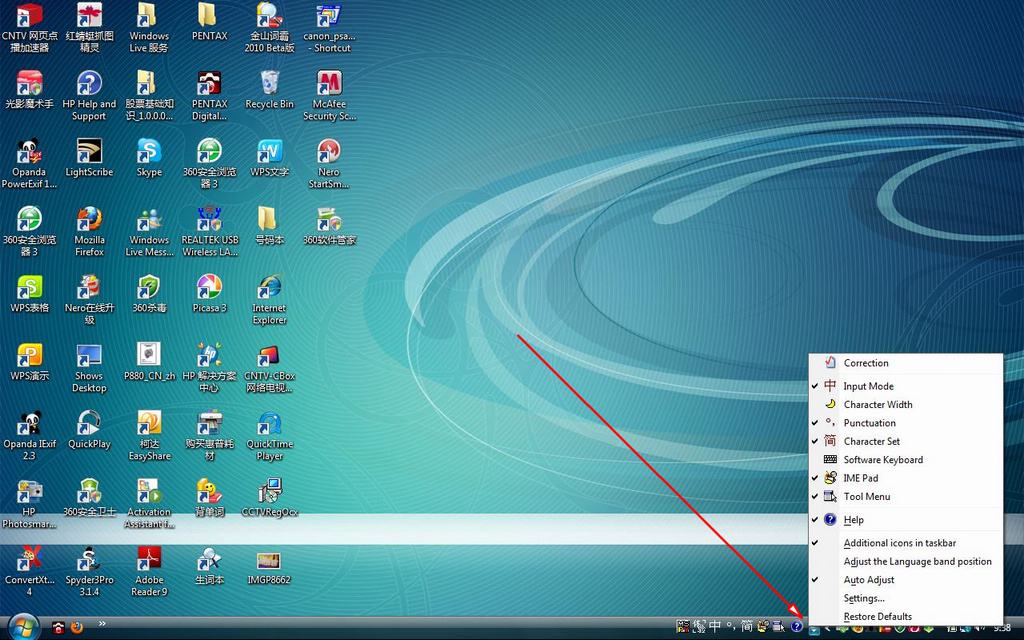This screenshot has height=640, width=1024.
Task: Uncheck the Help entry in menu
Action: click(905, 520)
